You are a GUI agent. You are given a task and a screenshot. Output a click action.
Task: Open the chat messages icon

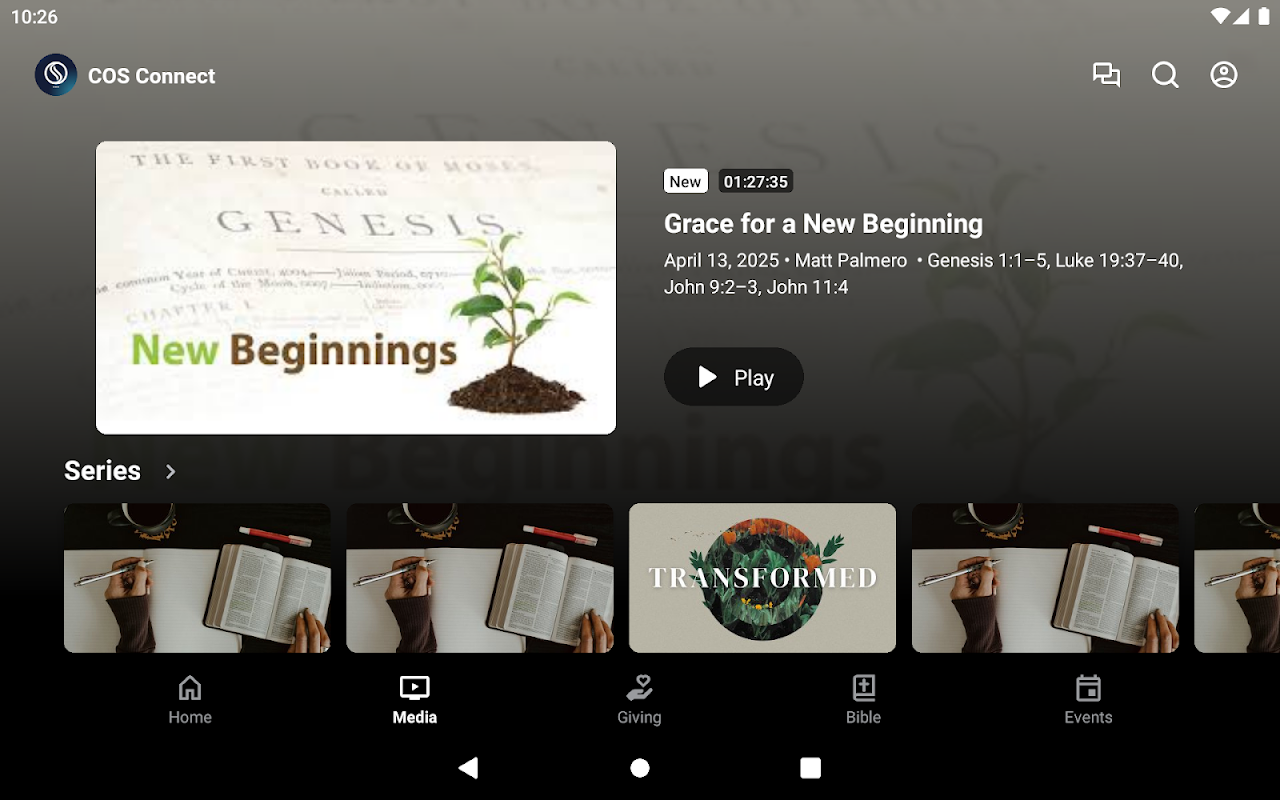1106,75
